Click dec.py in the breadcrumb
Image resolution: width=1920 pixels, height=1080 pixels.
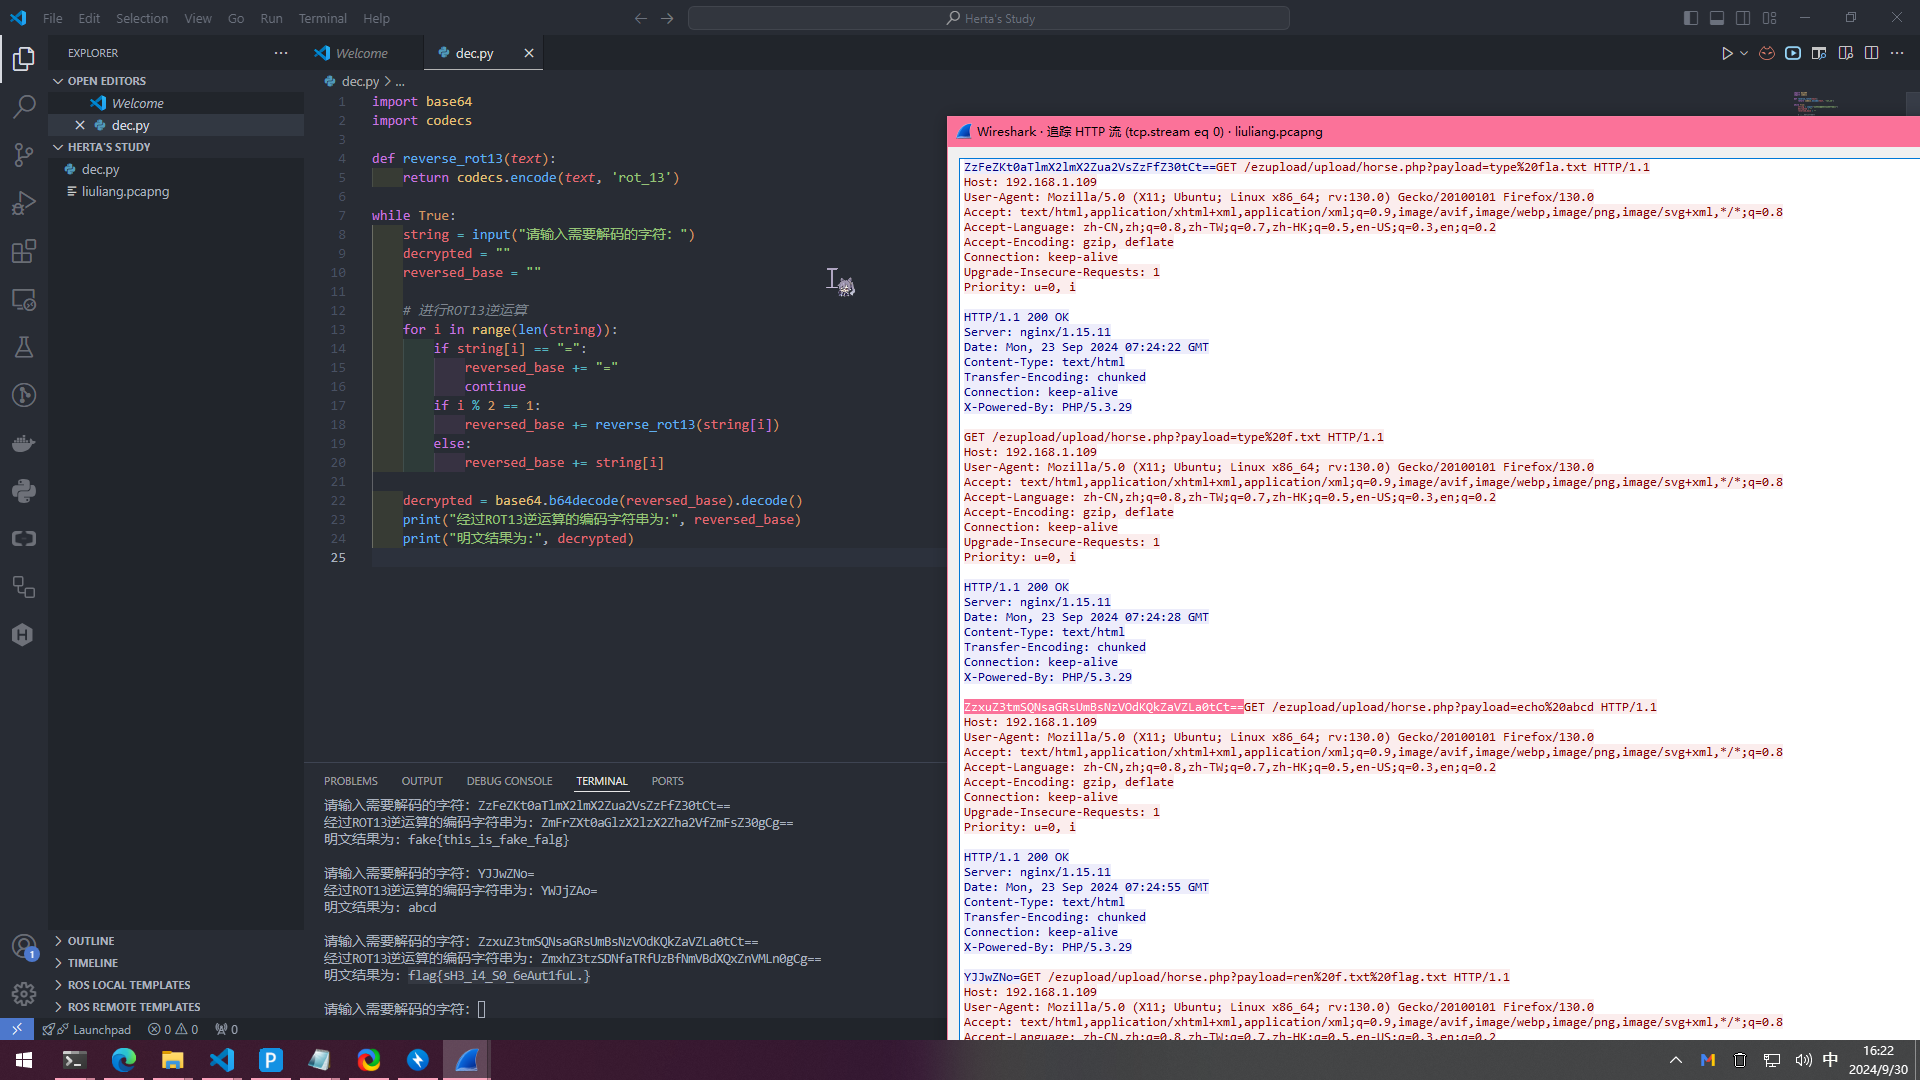pos(360,81)
